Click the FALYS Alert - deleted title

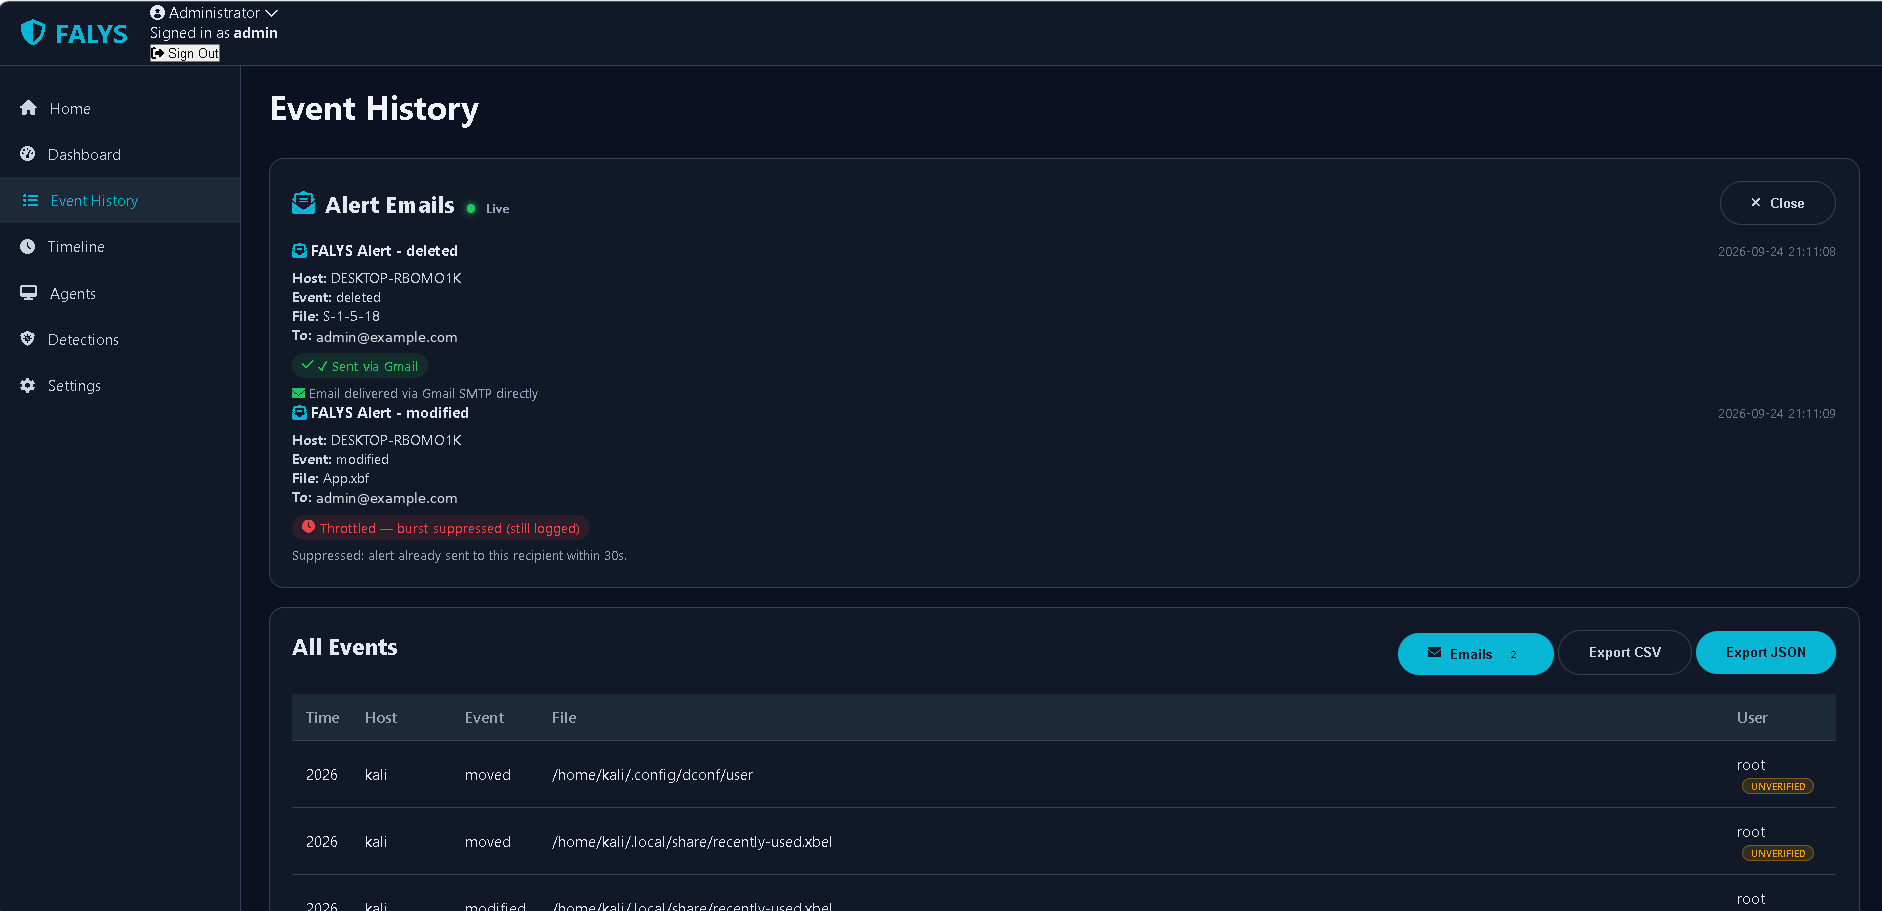click(384, 250)
